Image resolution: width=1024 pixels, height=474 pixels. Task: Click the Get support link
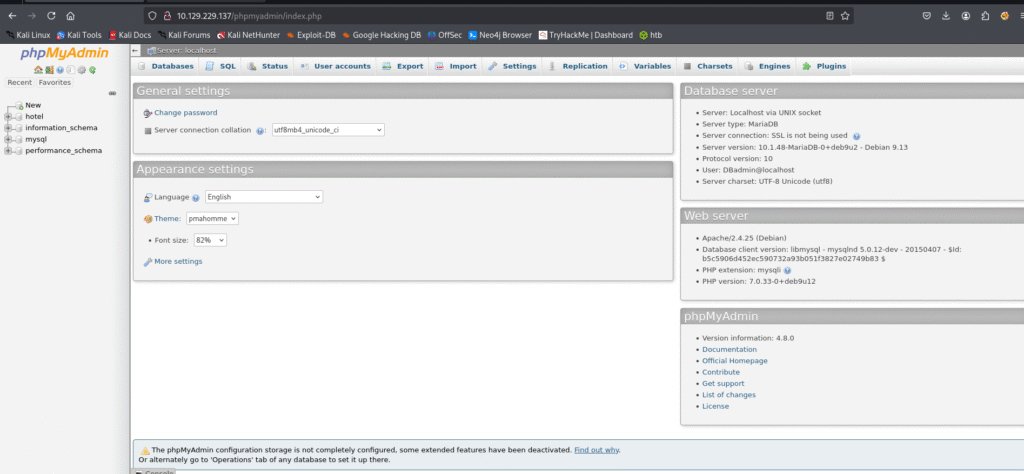tap(723, 384)
